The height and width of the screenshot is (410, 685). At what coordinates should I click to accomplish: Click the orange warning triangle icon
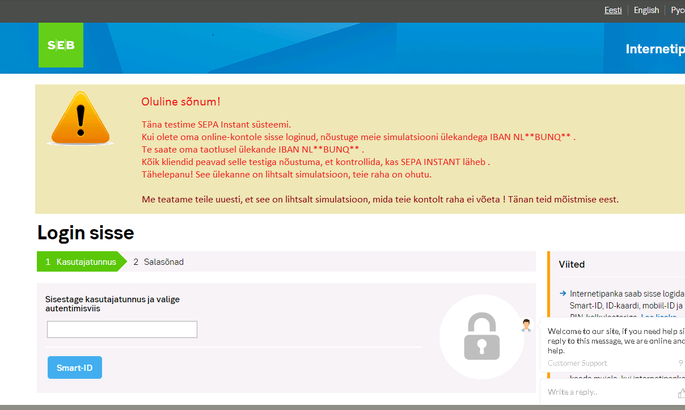tap(80, 118)
